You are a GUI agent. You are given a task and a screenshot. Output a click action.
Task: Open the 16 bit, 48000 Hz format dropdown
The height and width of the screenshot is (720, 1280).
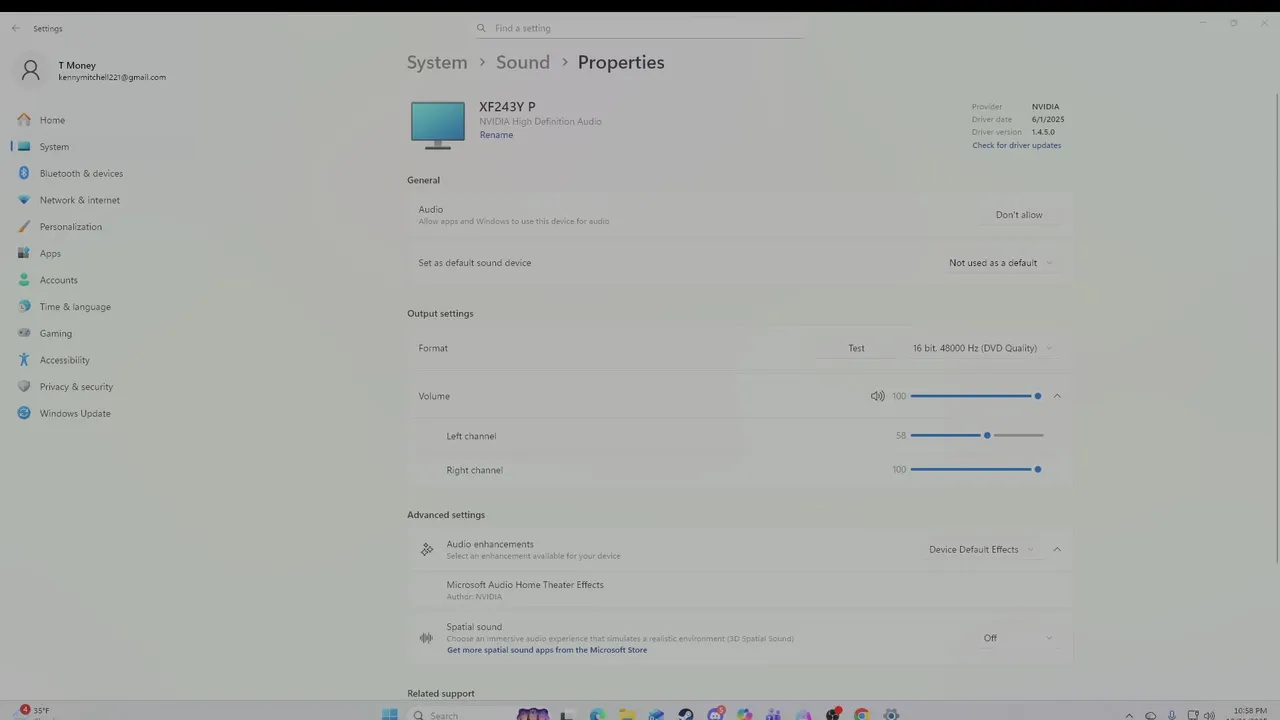982,348
